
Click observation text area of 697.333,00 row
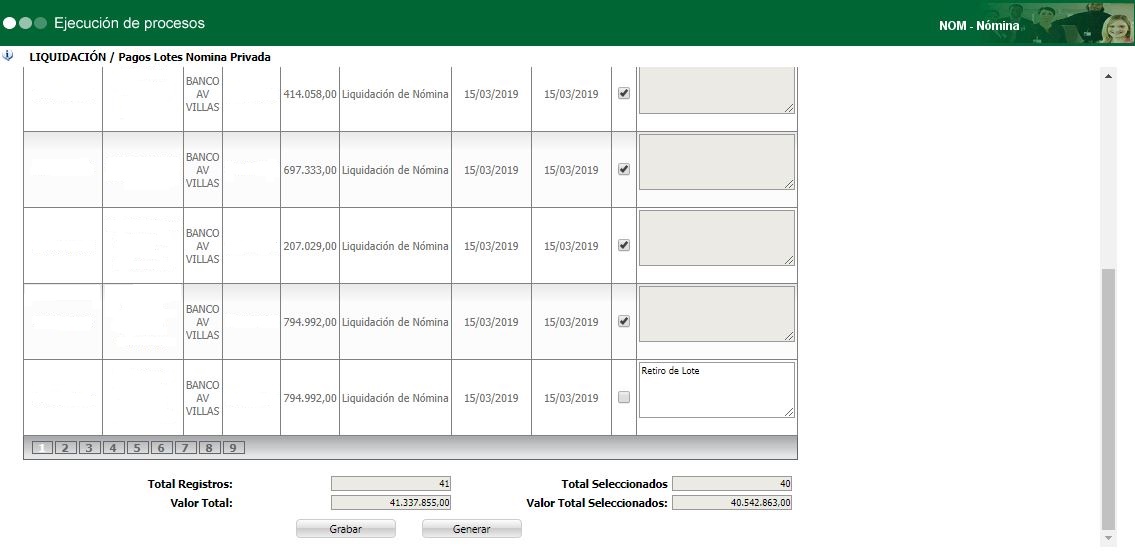click(x=717, y=162)
